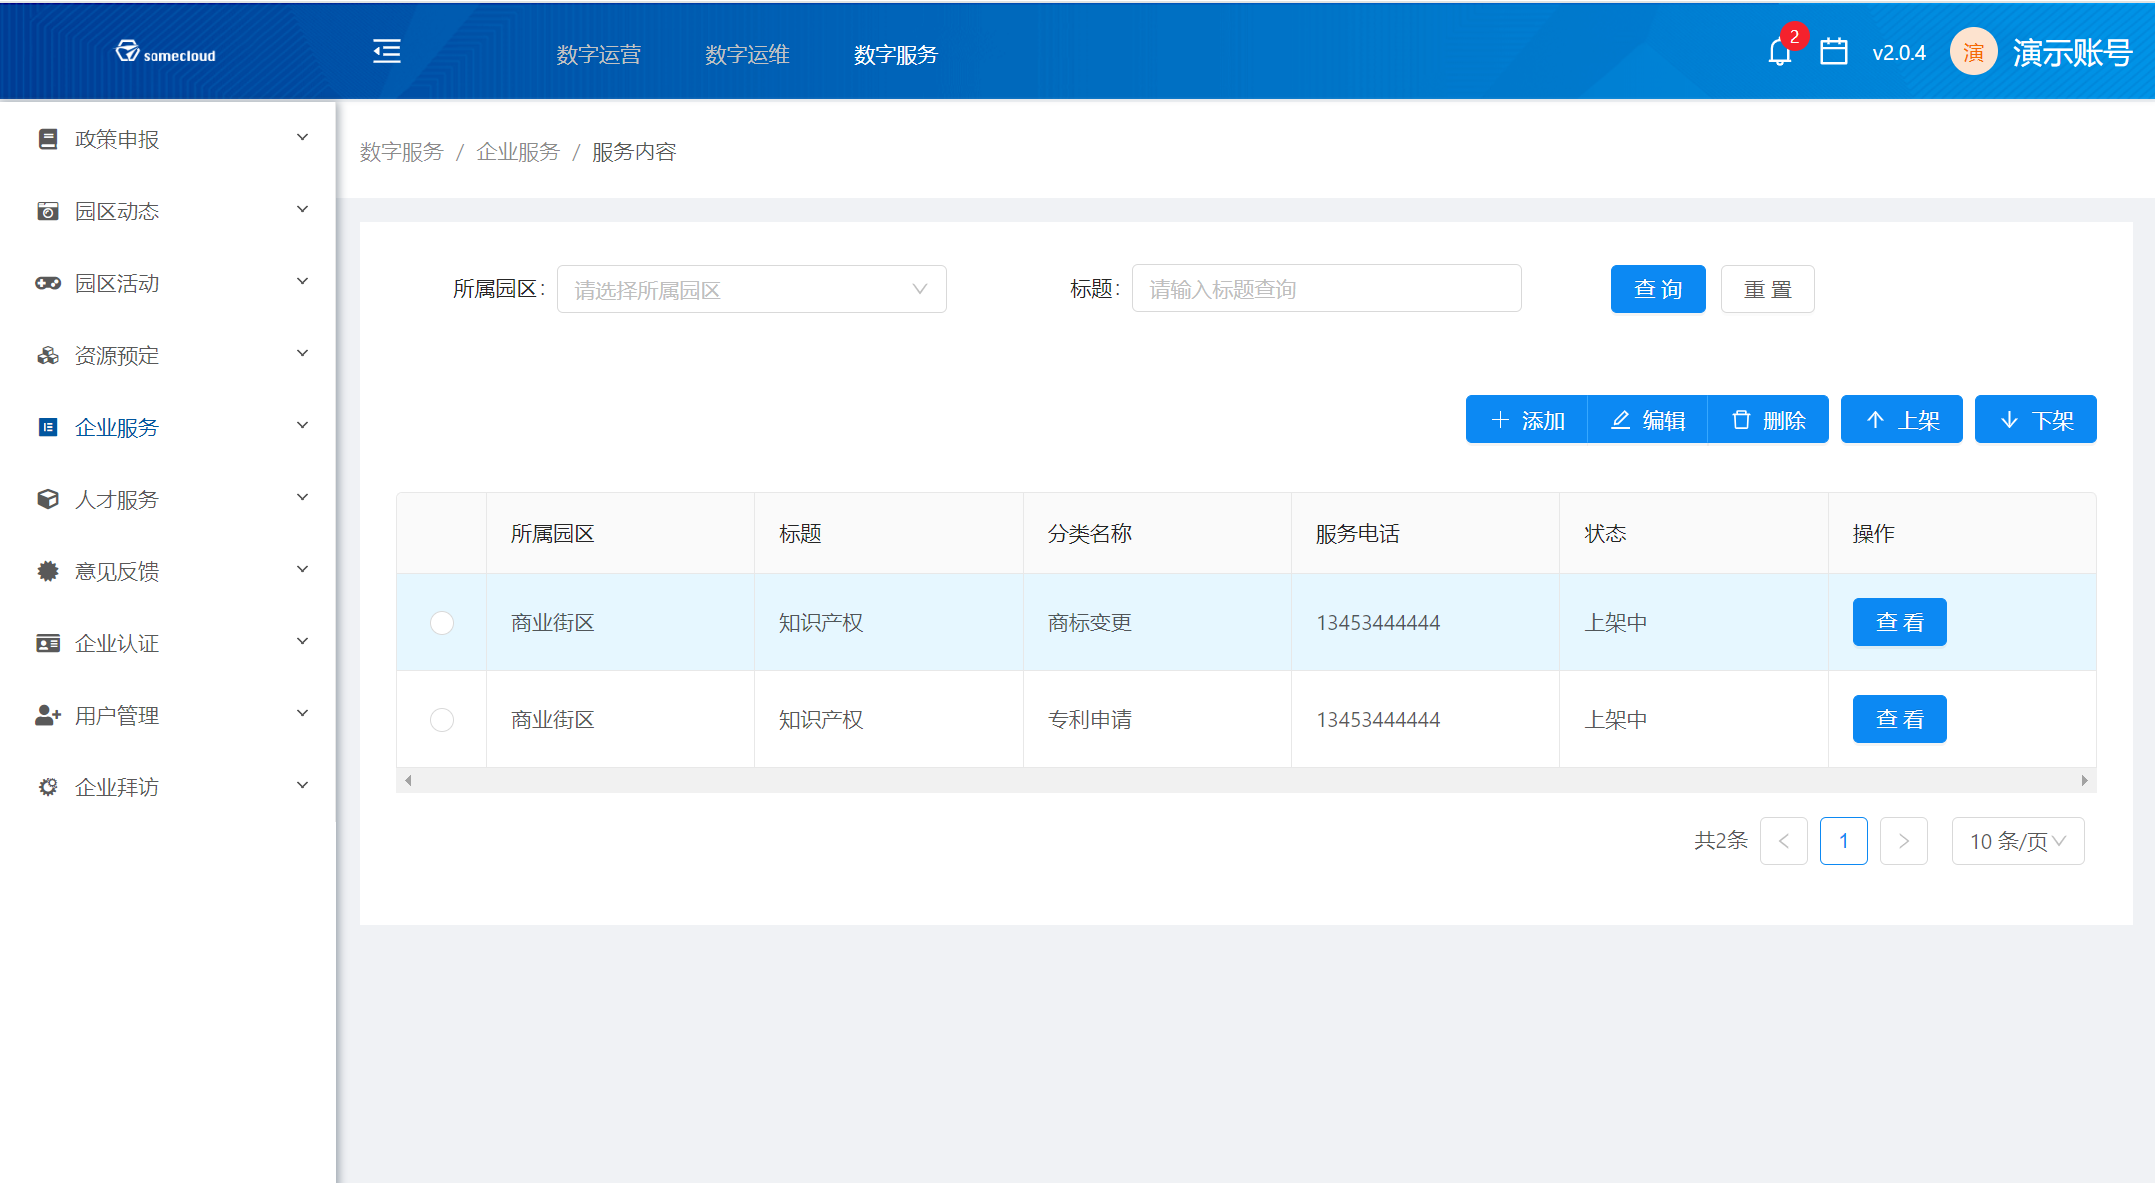Click the 添加 add button
The image size is (2155, 1183).
(1527, 419)
